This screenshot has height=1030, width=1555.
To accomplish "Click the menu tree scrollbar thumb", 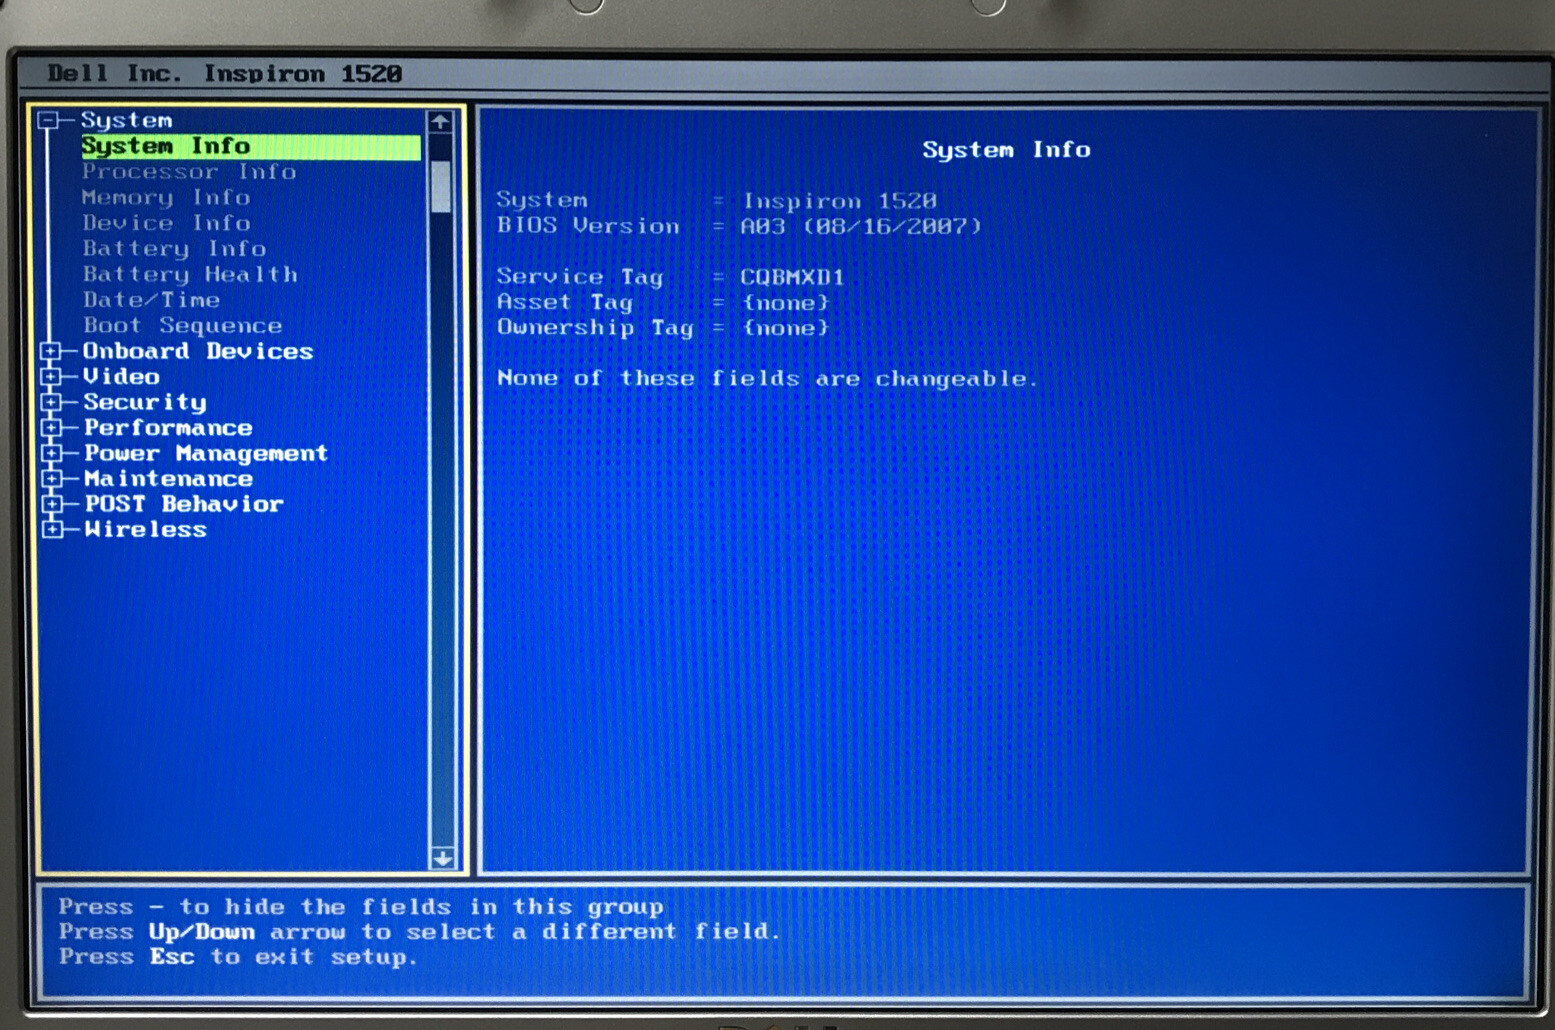I will pos(440,187).
